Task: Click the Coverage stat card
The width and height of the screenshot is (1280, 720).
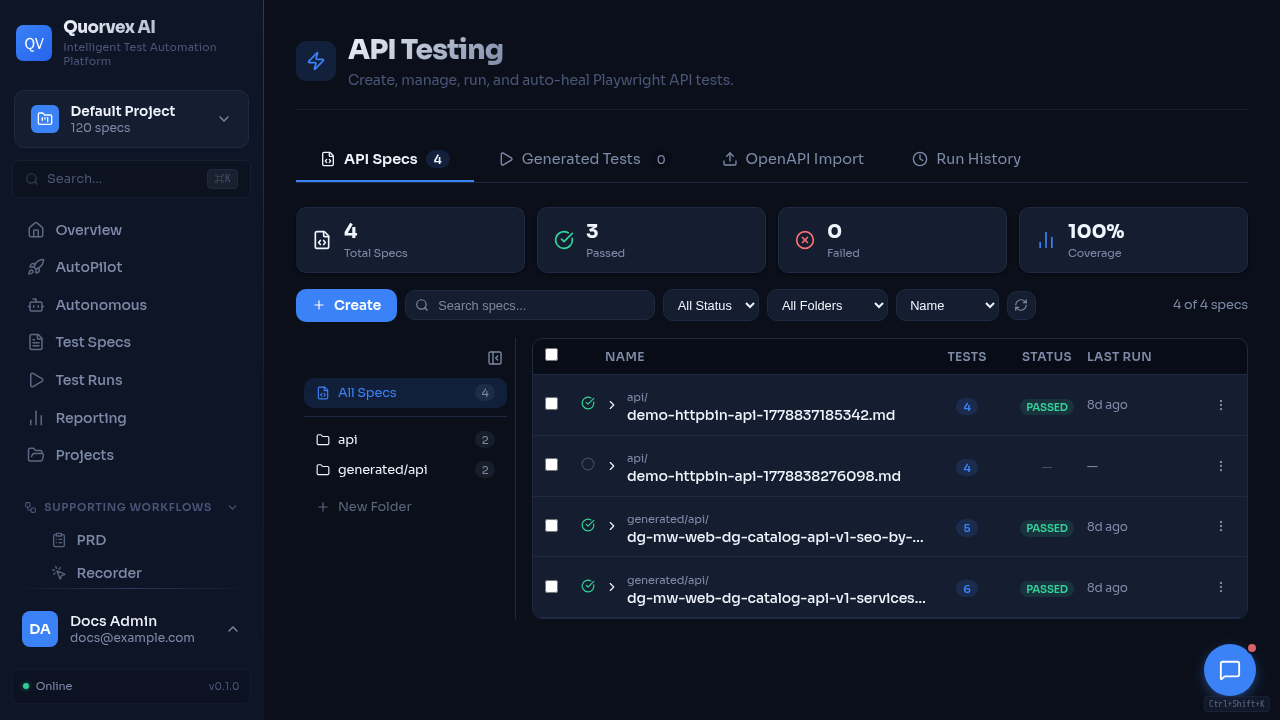Action: [x=1133, y=240]
